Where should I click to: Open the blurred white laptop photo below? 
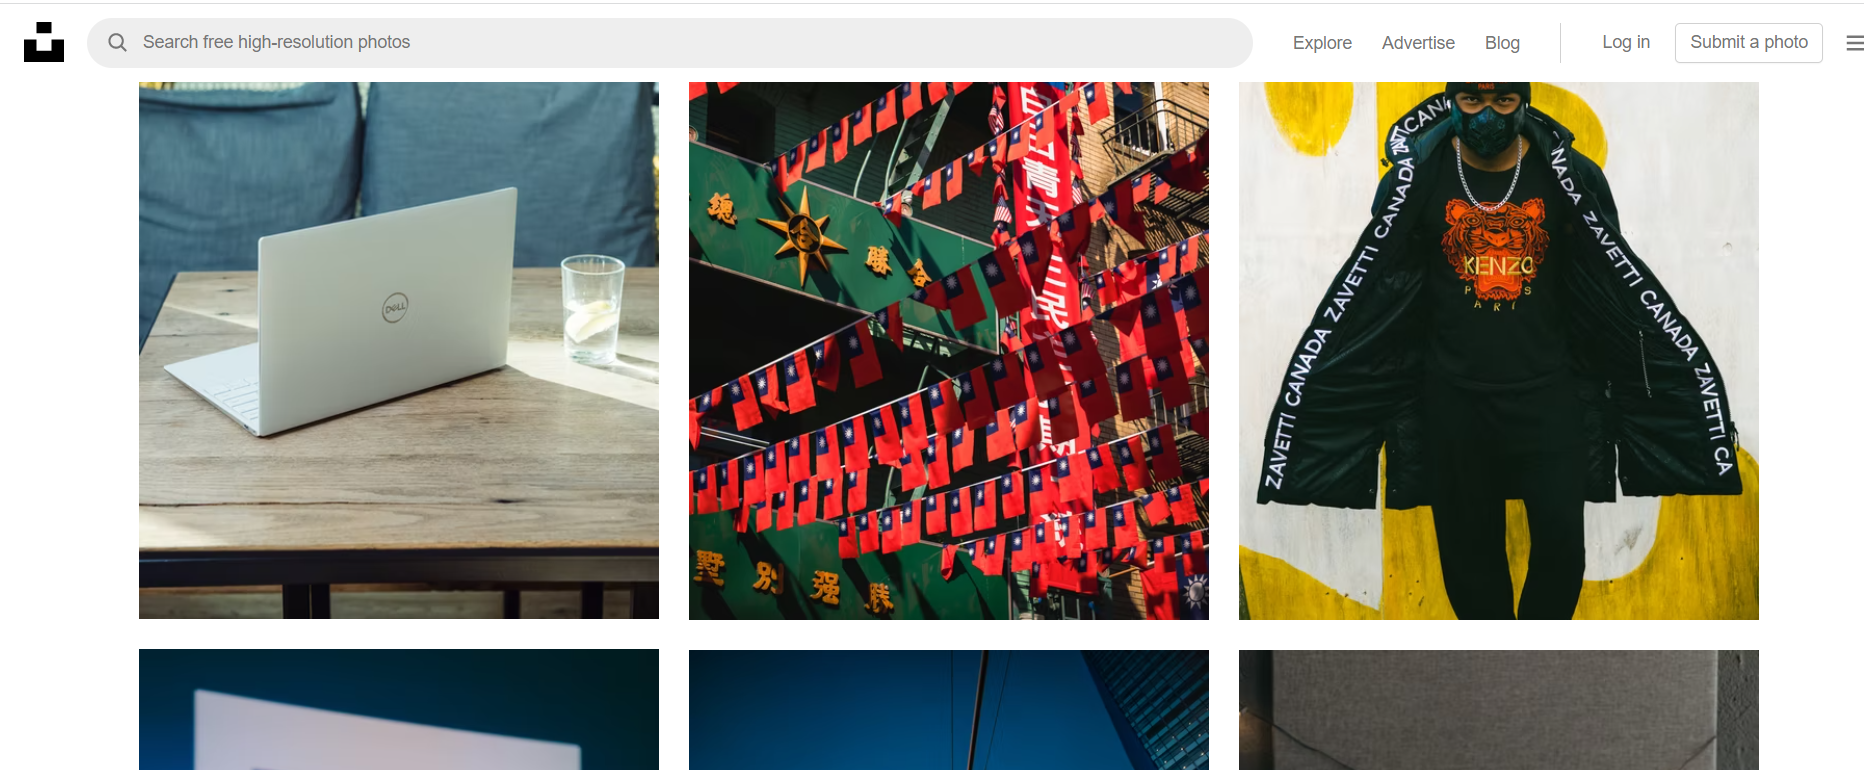(x=399, y=710)
